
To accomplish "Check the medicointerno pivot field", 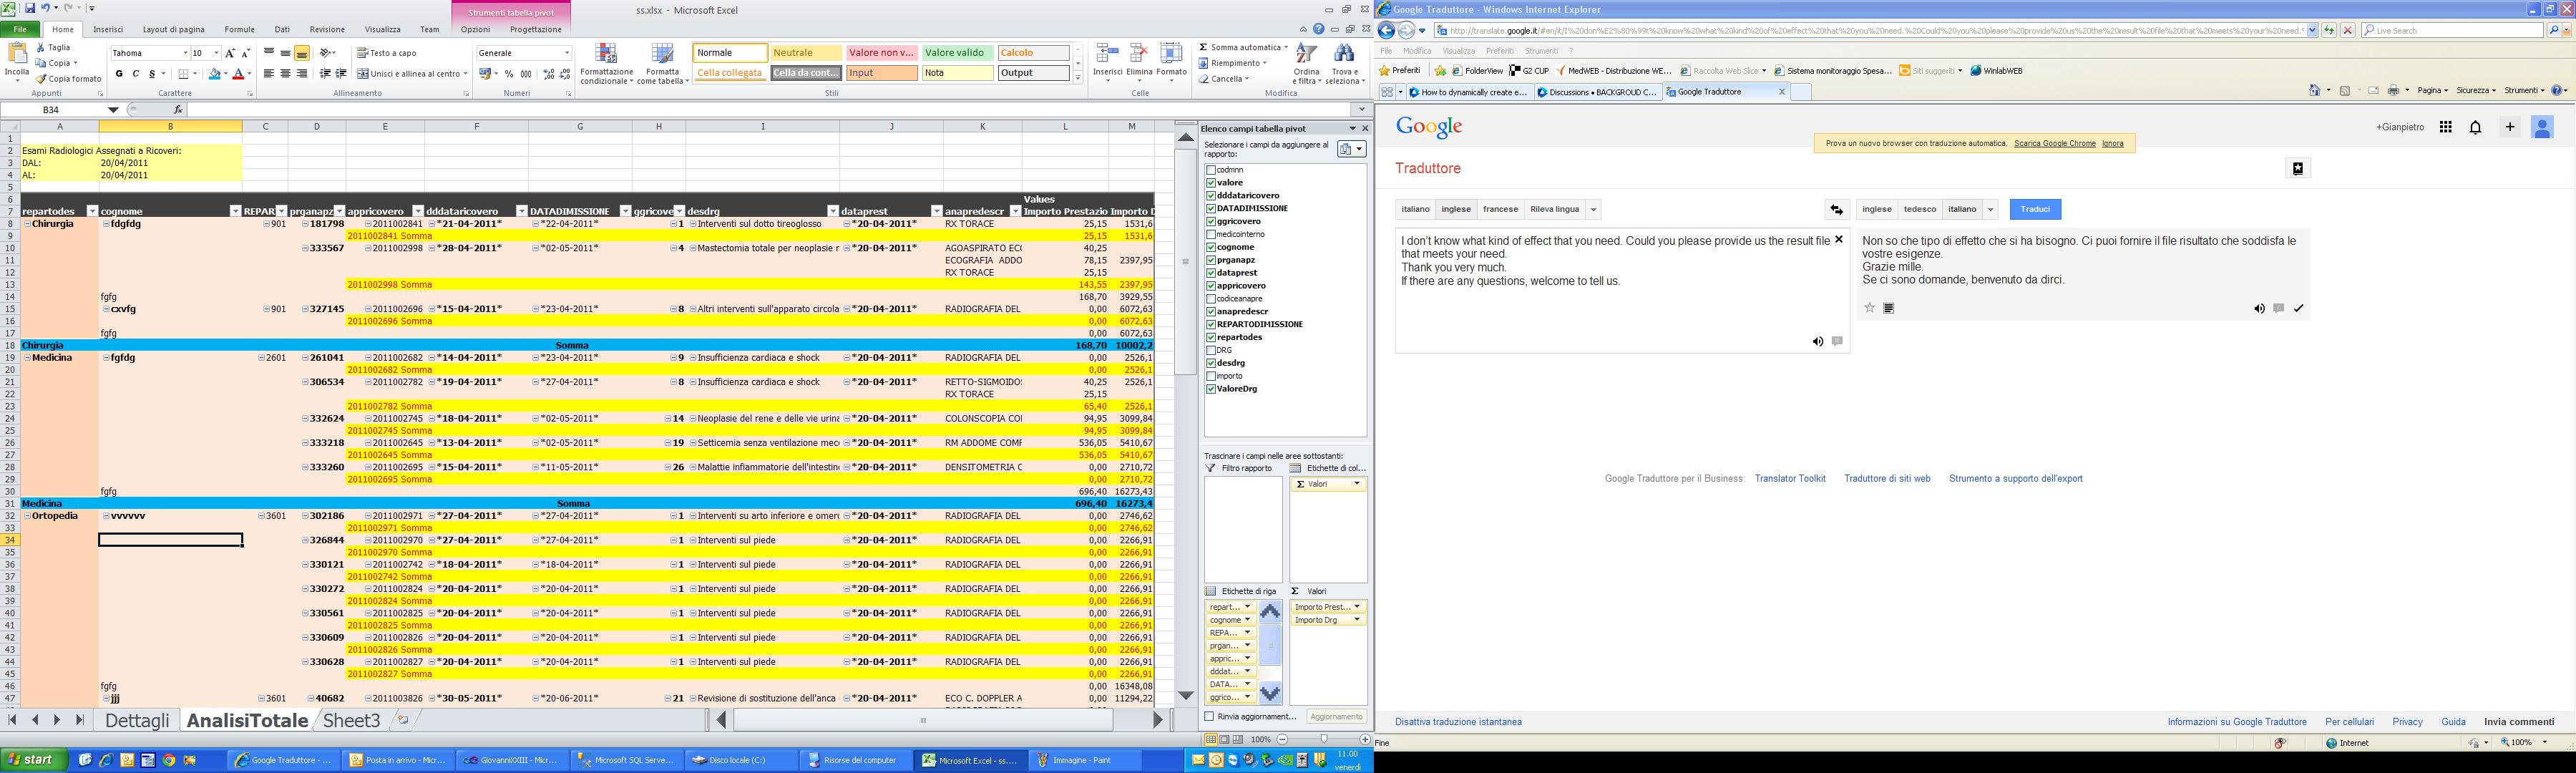I will (x=1211, y=234).
